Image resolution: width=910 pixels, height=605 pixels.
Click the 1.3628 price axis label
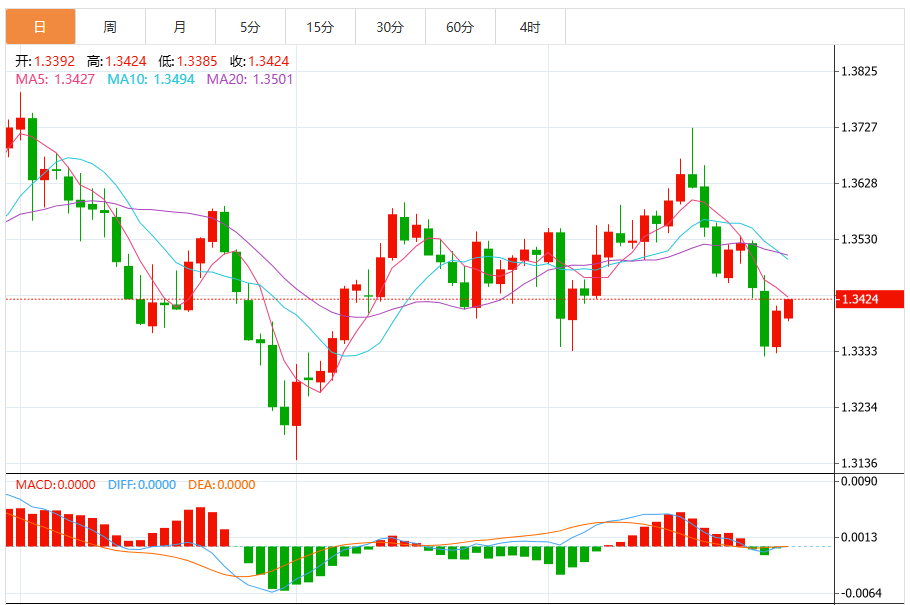pos(860,183)
